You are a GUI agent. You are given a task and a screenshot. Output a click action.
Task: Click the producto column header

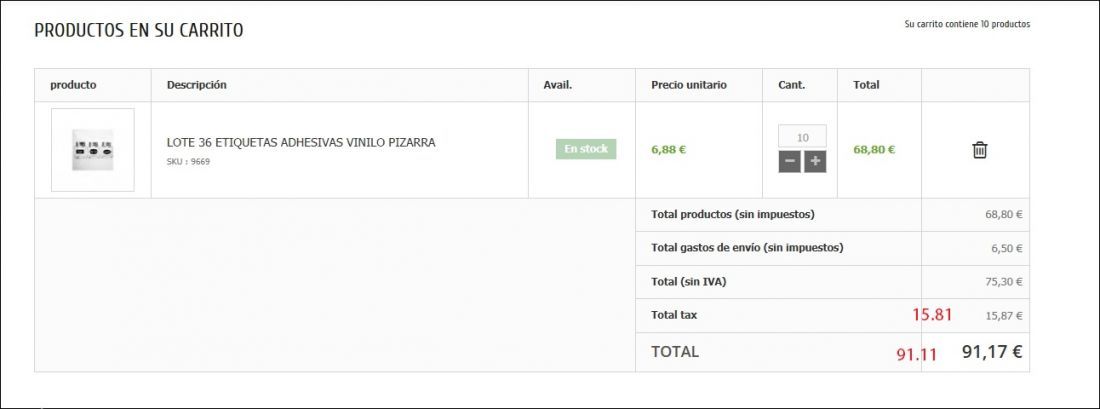pos(73,85)
